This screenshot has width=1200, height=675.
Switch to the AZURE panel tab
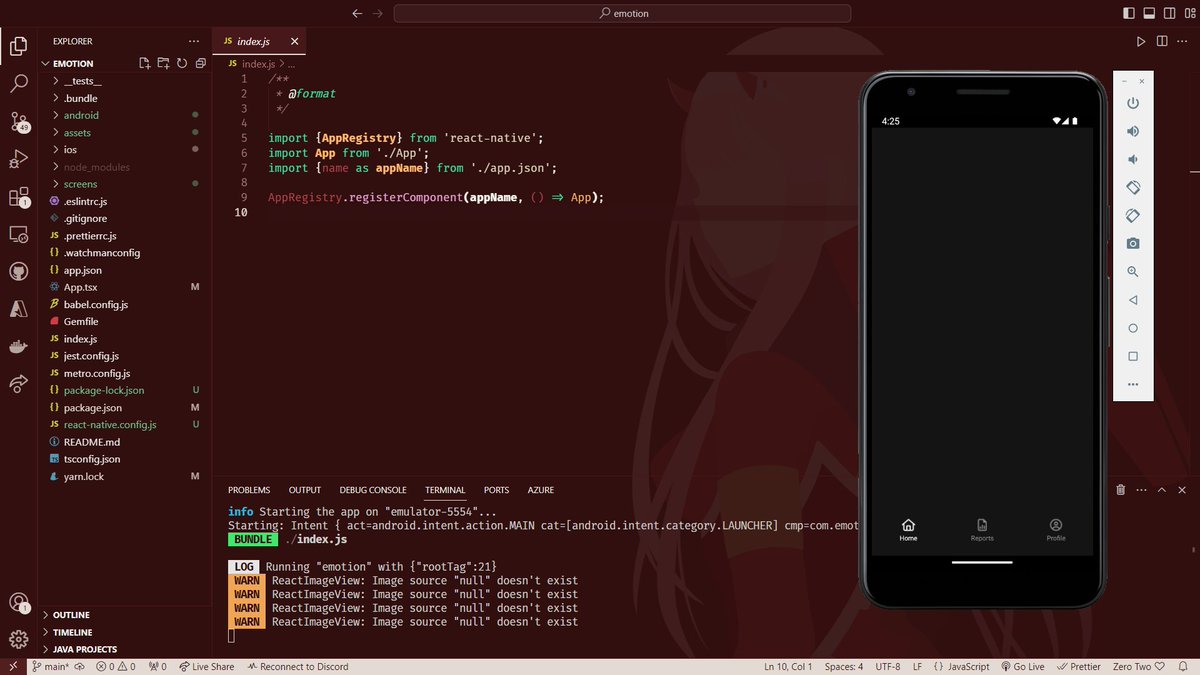(541, 490)
